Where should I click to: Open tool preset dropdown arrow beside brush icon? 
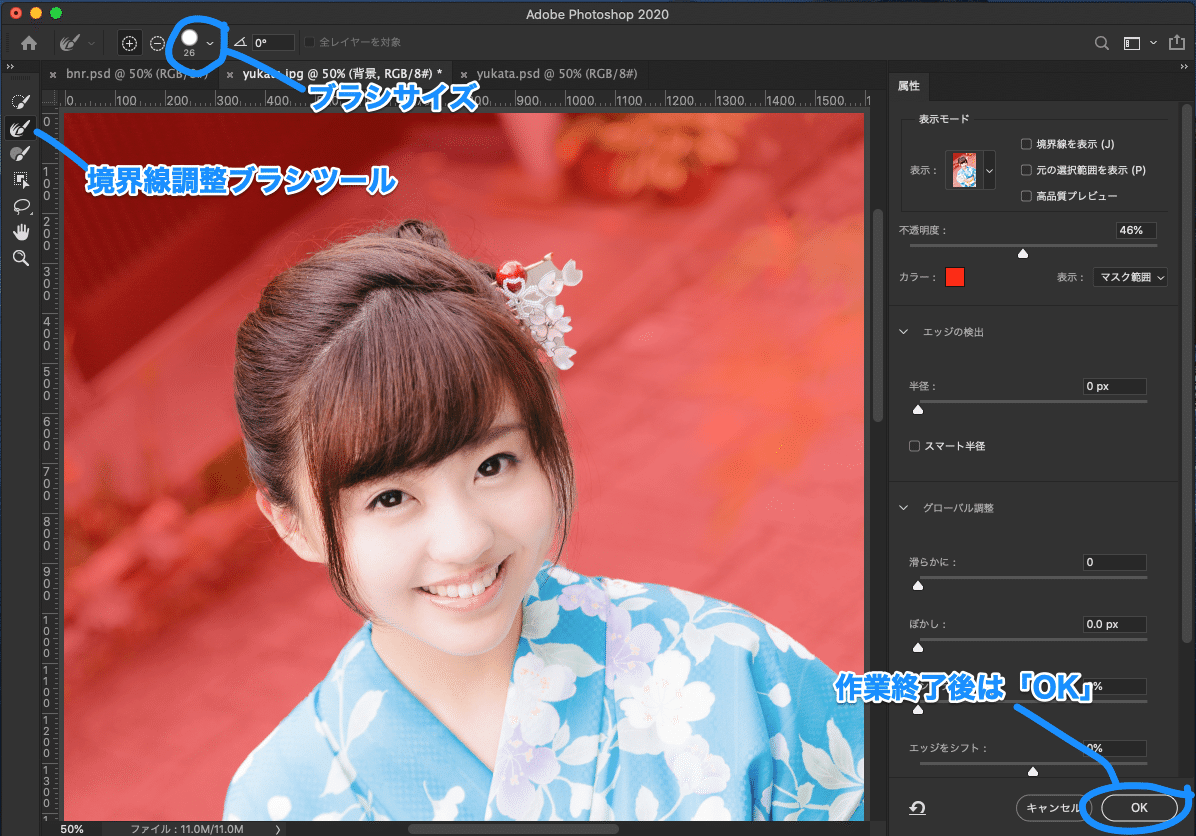click(x=92, y=43)
